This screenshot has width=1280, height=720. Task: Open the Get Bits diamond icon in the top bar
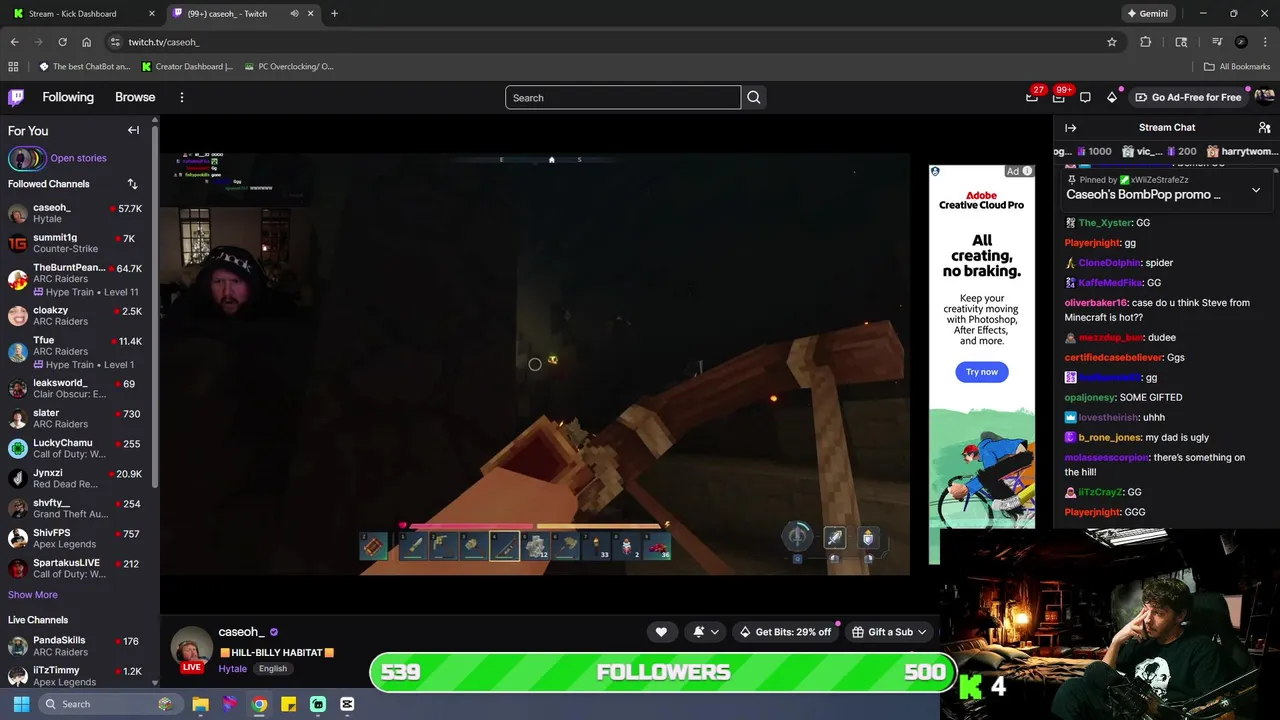(1112, 97)
